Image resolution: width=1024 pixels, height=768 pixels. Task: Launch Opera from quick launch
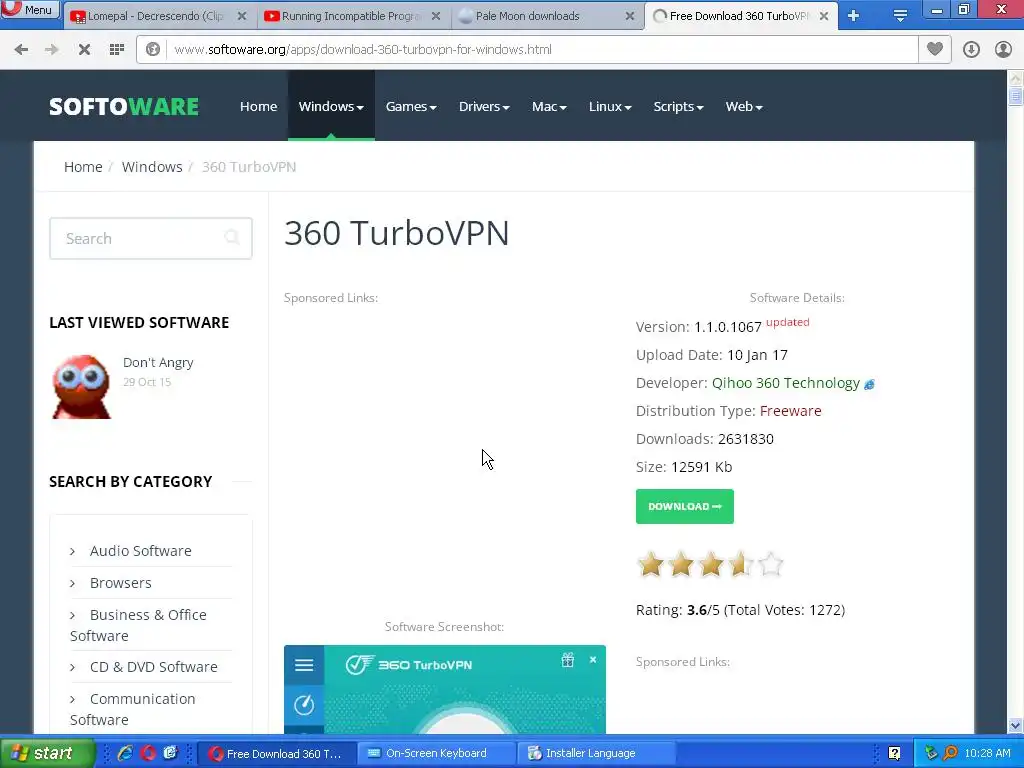(x=148, y=753)
